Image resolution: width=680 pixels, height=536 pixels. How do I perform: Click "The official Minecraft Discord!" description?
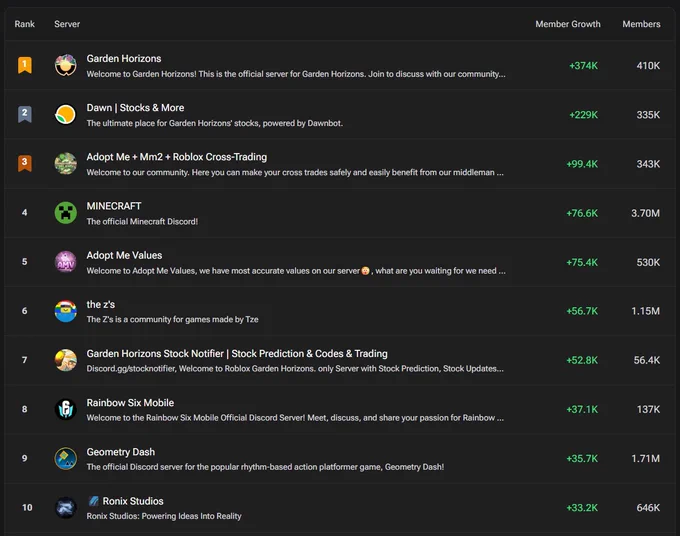(x=142, y=222)
